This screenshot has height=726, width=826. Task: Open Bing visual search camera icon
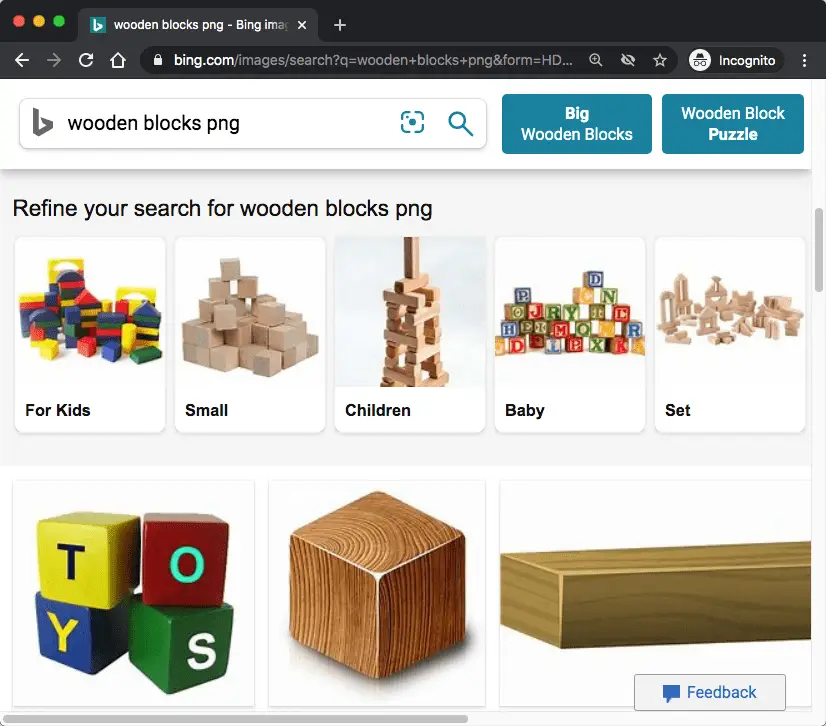[412, 123]
